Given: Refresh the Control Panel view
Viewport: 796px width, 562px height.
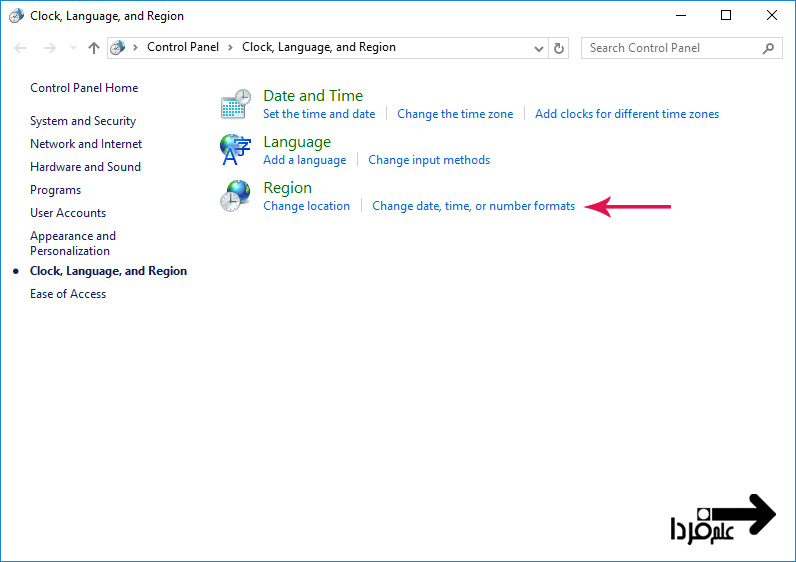Looking at the screenshot, I should [x=560, y=48].
